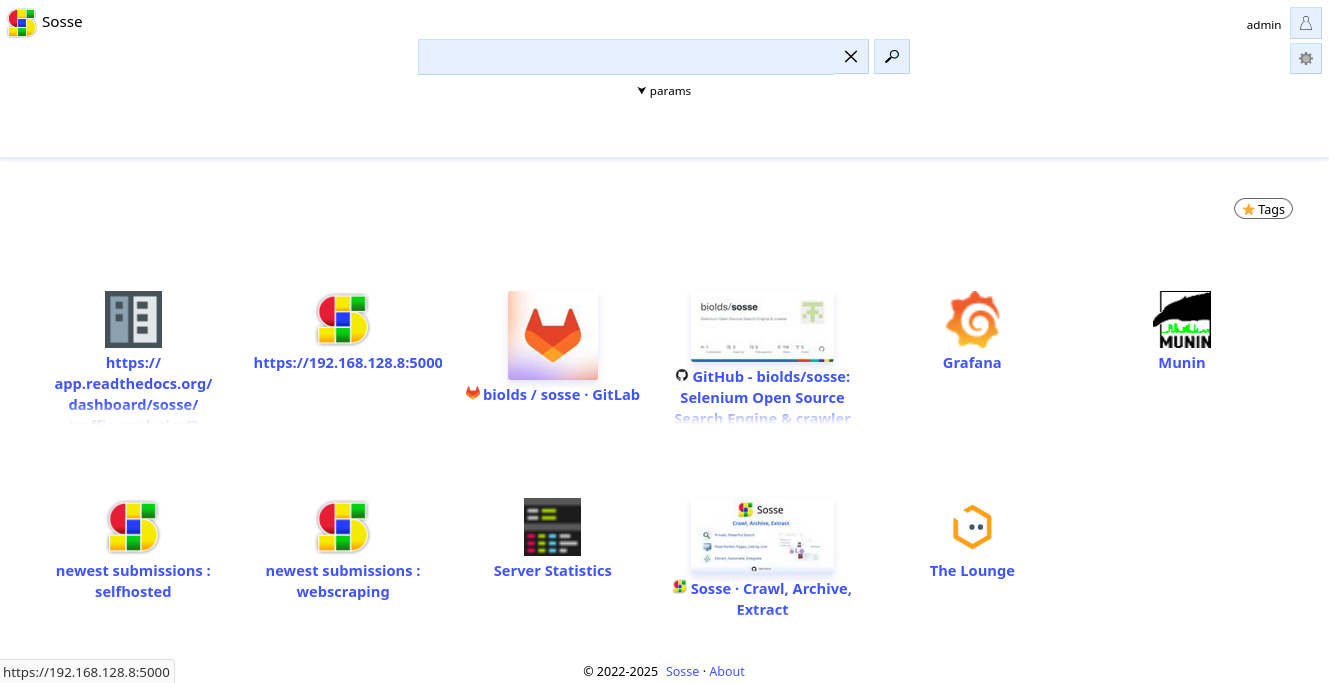Open the footer Sosse link

click(x=682, y=672)
